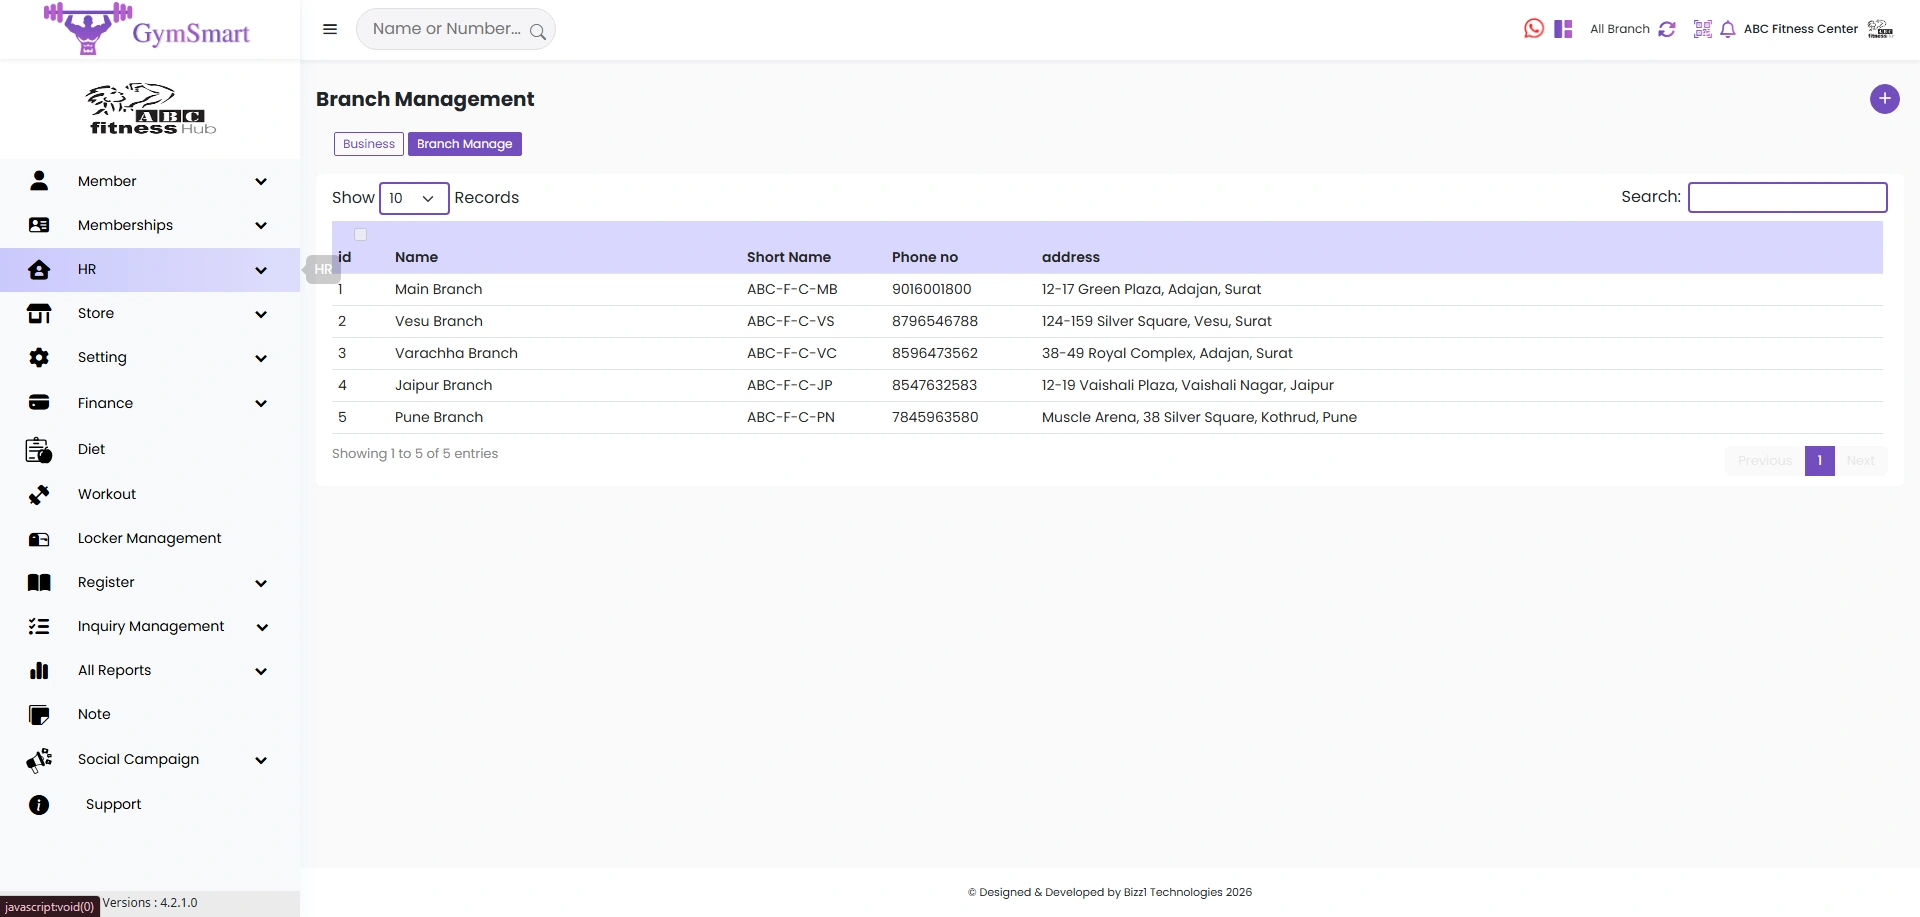Click the magnifier icon in Name or Number search
1920x917 pixels.
coord(538,31)
